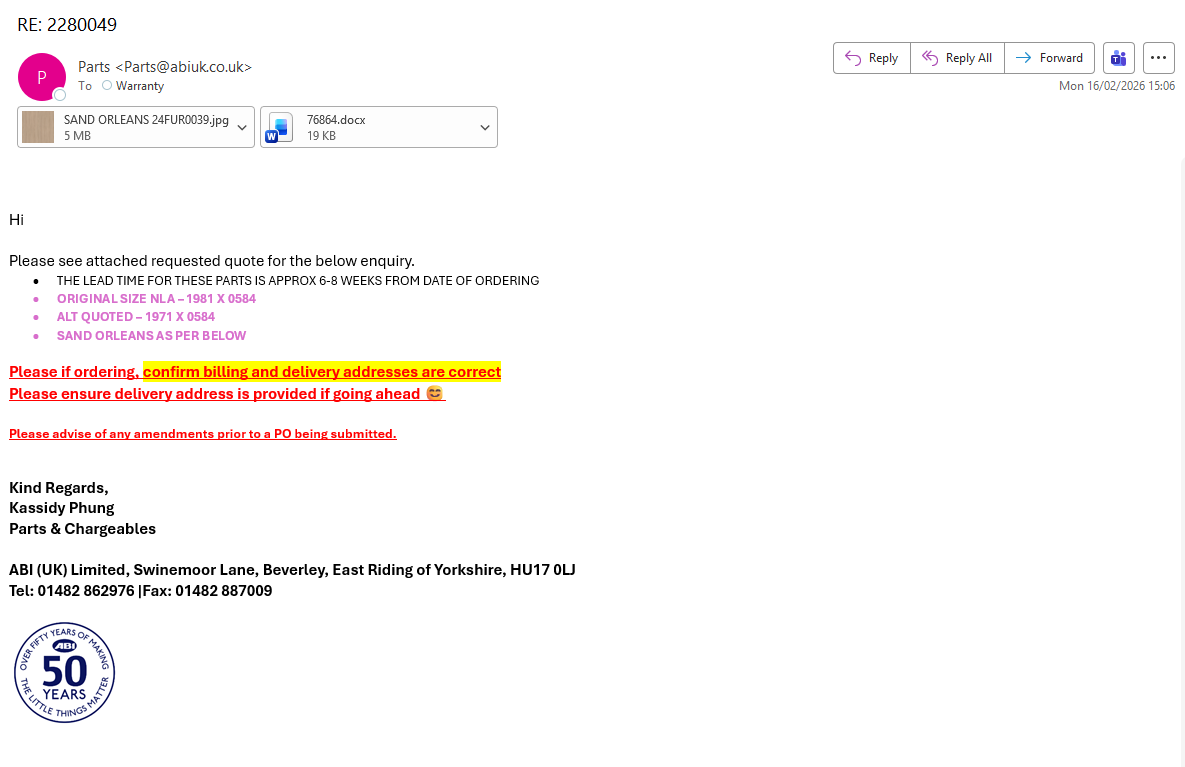Click the Parts & Chargeables signature line
The width and height of the screenshot is (1185, 767).
click(x=82, y=529)
